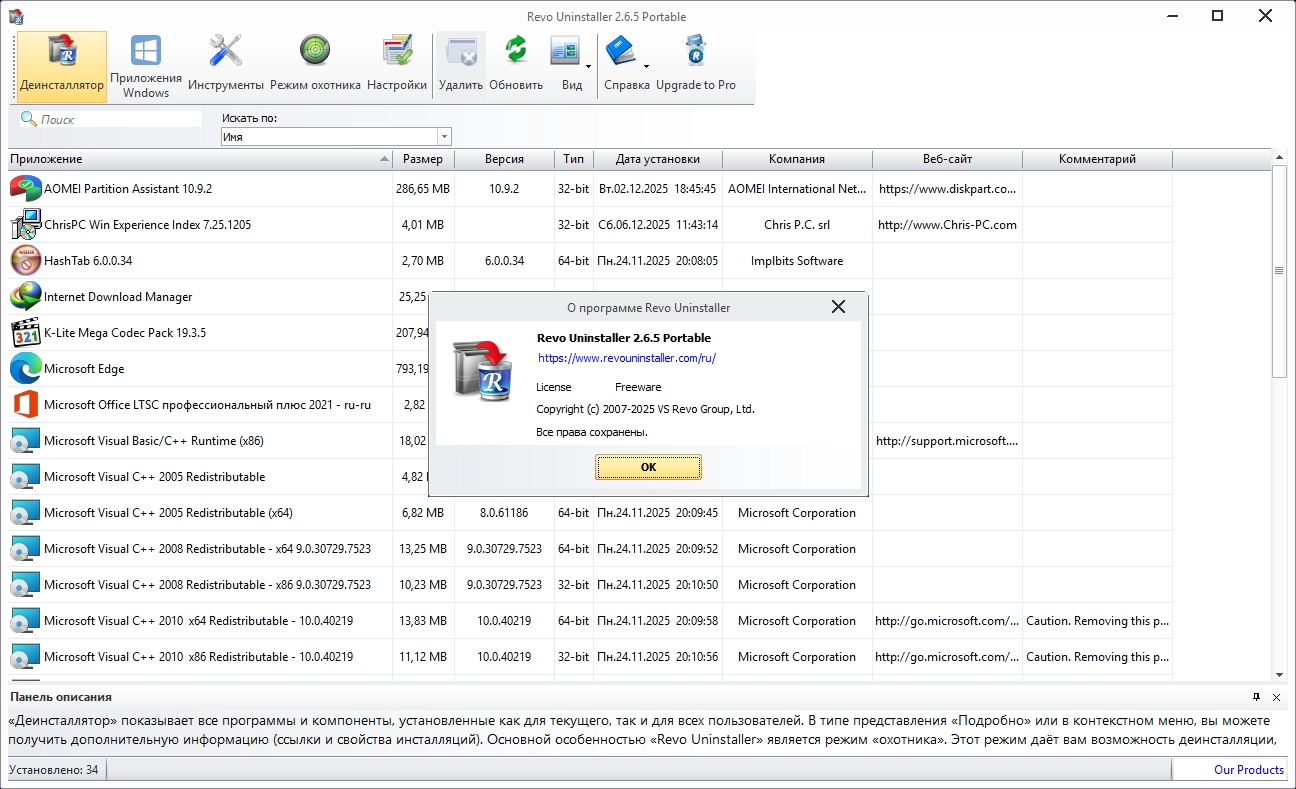Select the AOMEI Partition Assistant 10.9.2 name
The width and height of the screenshot is (1296, 789).
pos(128,188)
